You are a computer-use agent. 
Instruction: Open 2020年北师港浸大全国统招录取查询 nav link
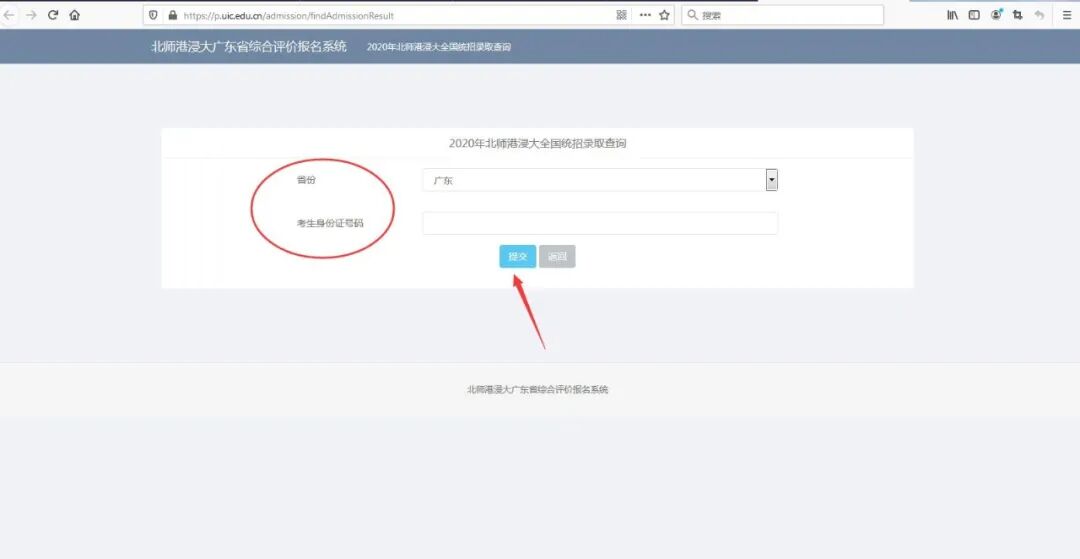tap(439, 47)
